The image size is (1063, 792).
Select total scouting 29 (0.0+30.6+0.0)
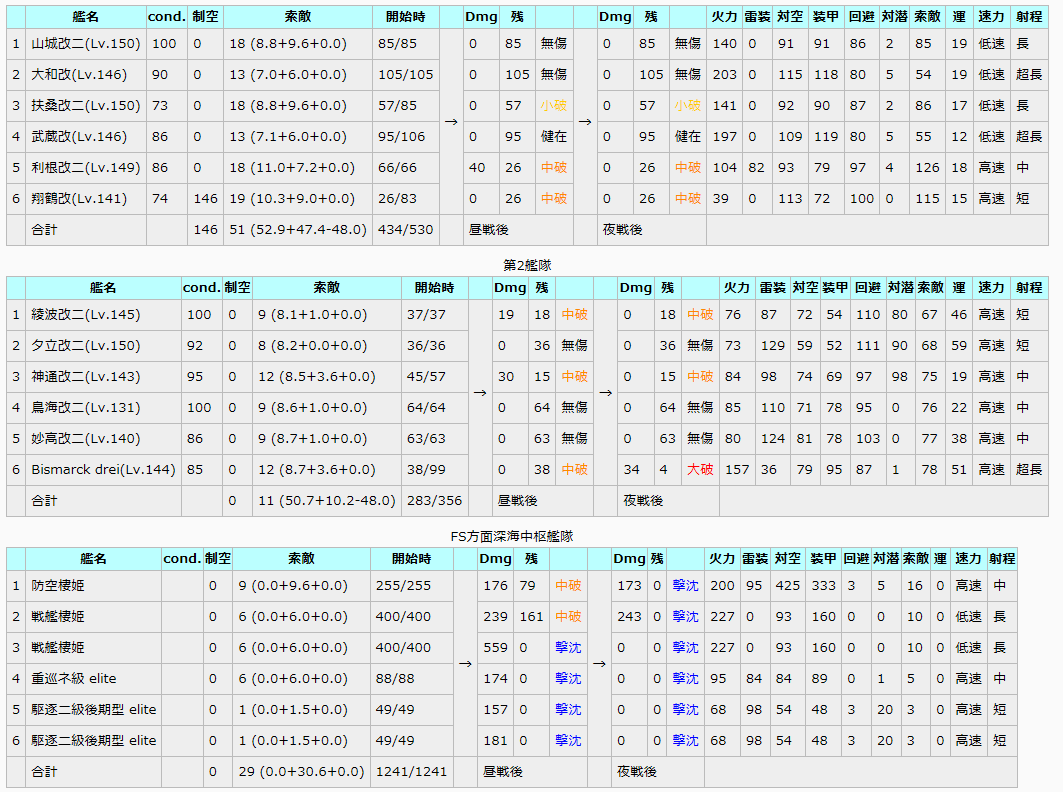pos(301,772)
